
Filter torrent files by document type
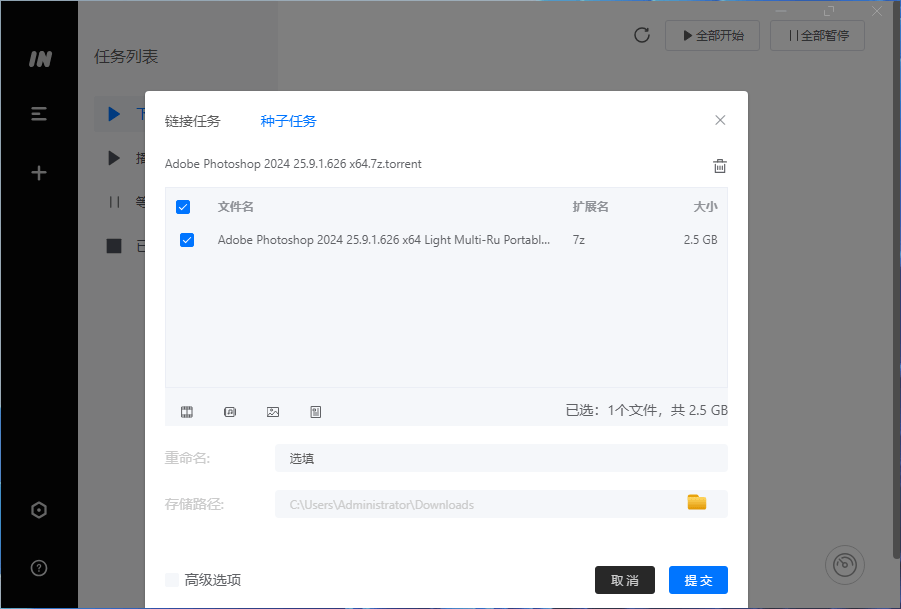(315, 411)
